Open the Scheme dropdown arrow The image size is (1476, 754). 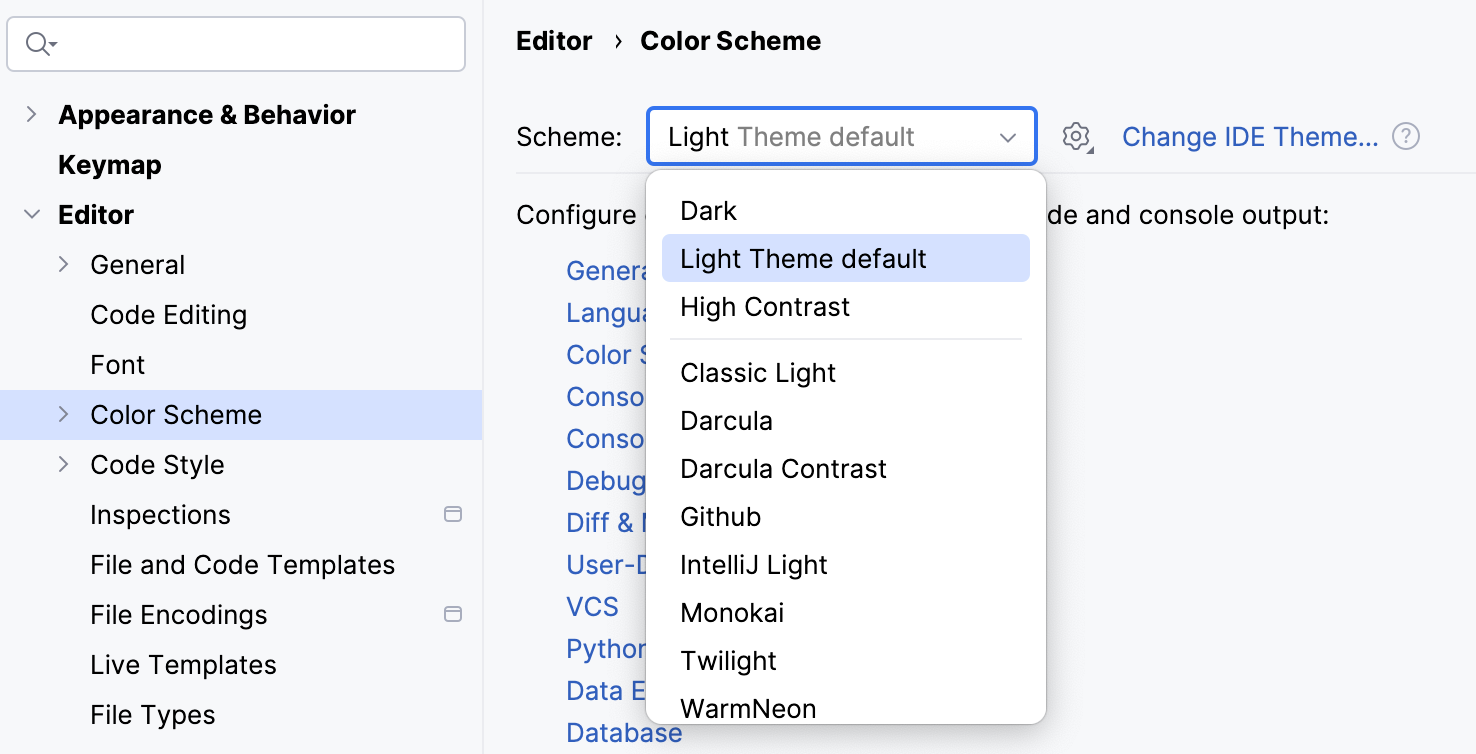pyautogui.click(x=1007, y=137)
